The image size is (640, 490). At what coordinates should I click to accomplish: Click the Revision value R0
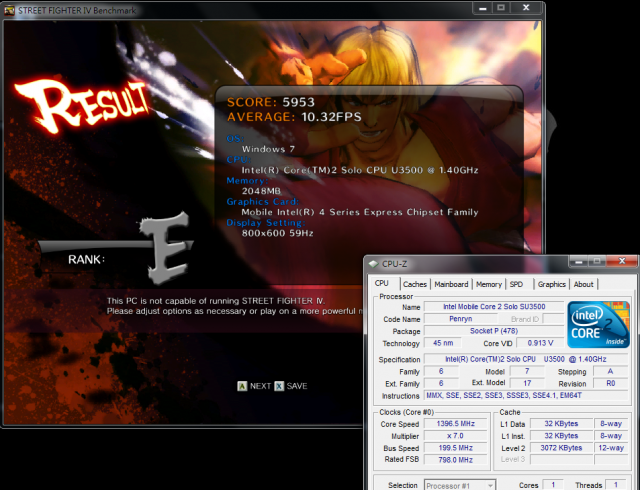point(611,383)
